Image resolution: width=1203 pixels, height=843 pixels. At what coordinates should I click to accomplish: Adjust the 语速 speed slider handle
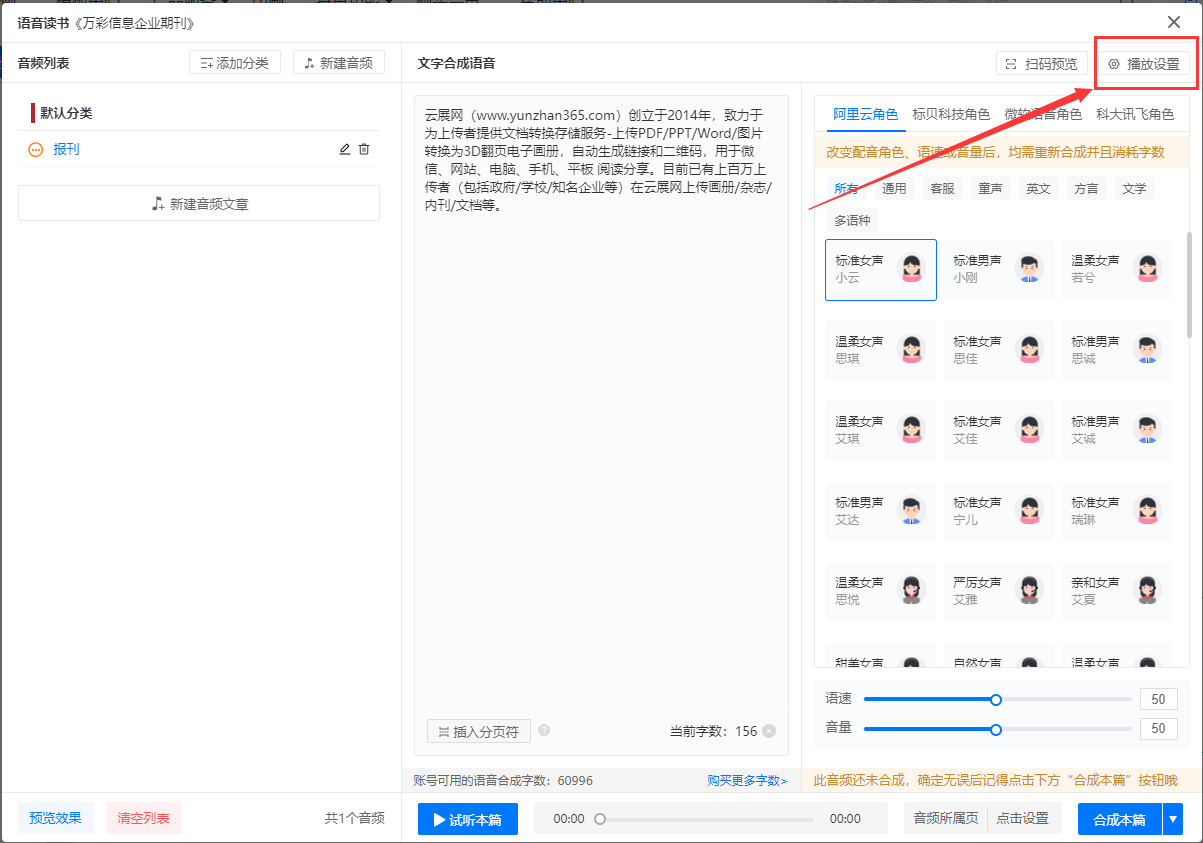click(996, 700)
